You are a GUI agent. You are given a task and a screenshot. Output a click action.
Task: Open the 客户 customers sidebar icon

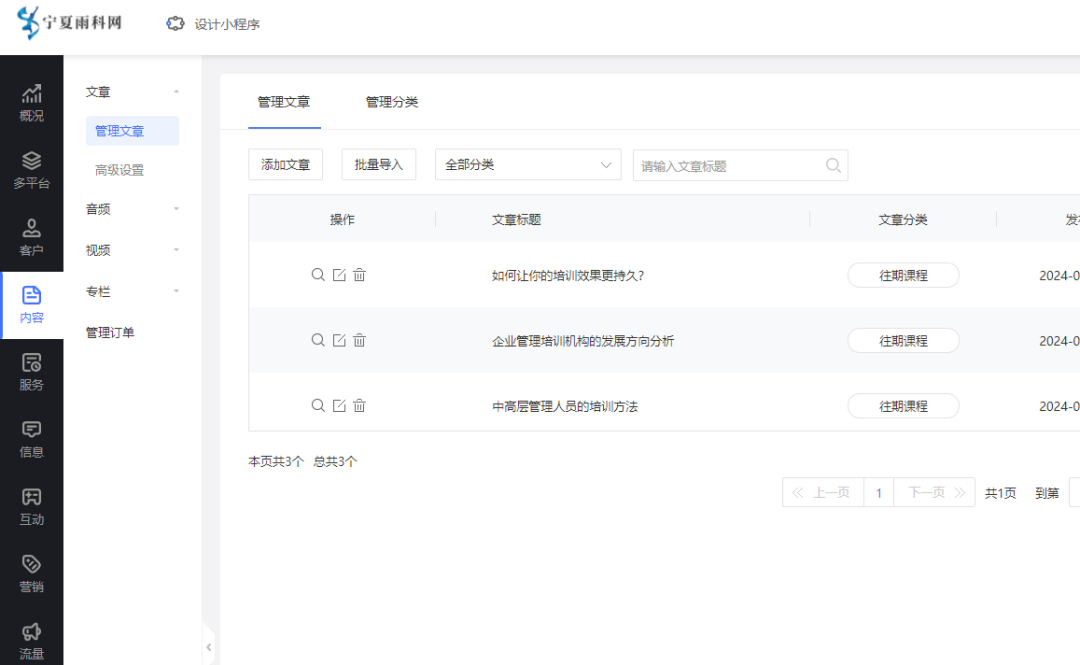[32, 238]
